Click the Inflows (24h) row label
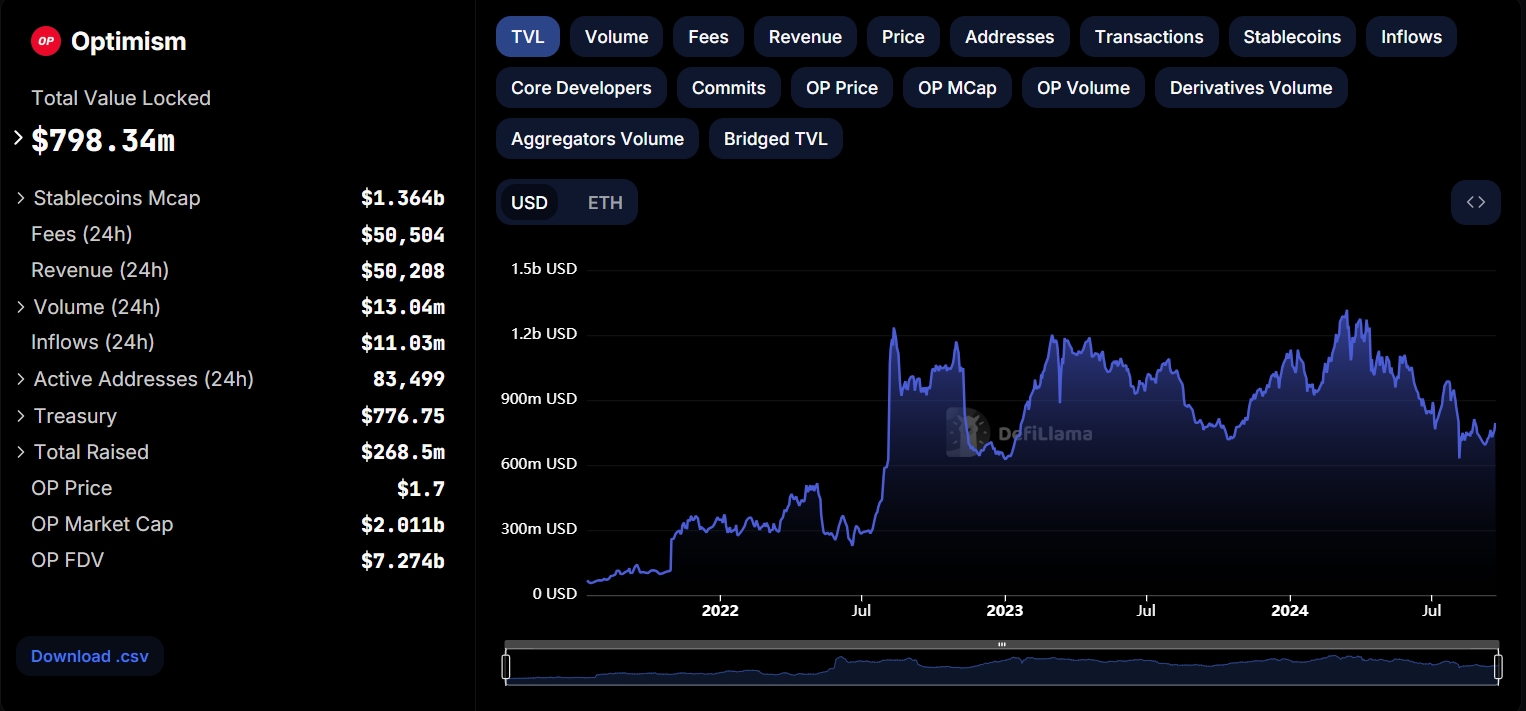This screenshot has width=1526, height=711. tap(93, 342)
